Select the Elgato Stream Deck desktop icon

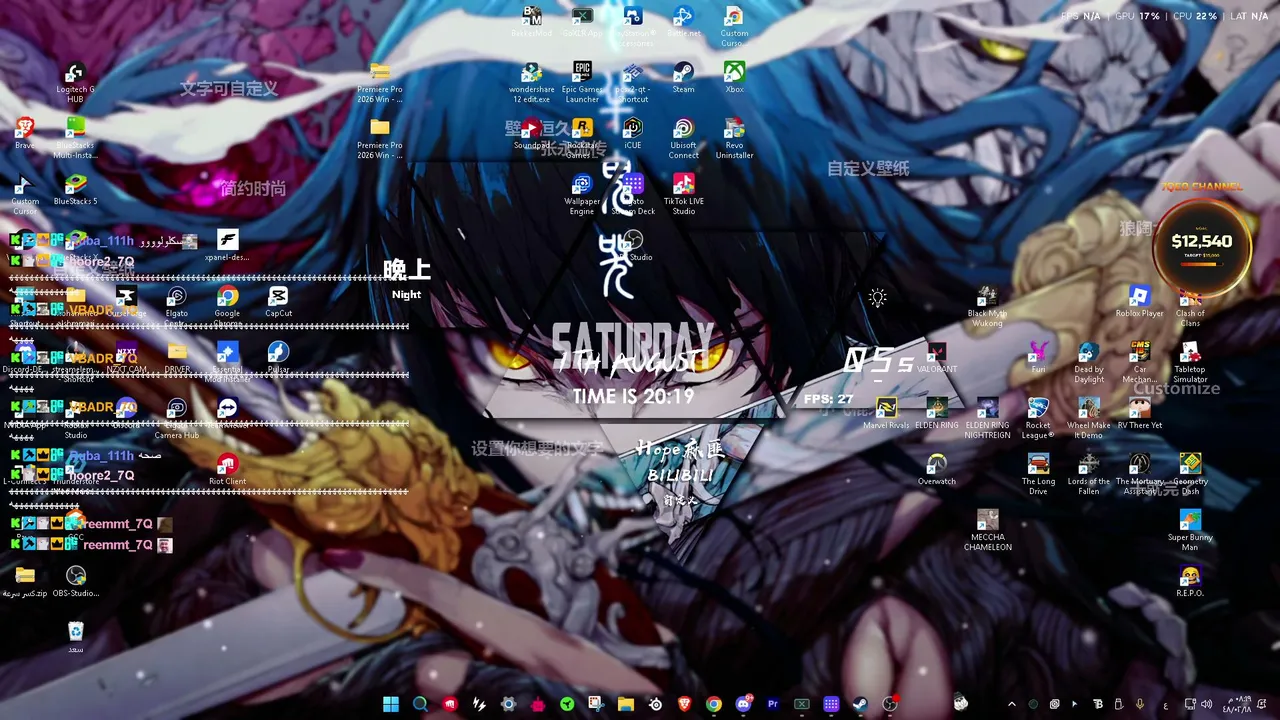pos(633,195)
